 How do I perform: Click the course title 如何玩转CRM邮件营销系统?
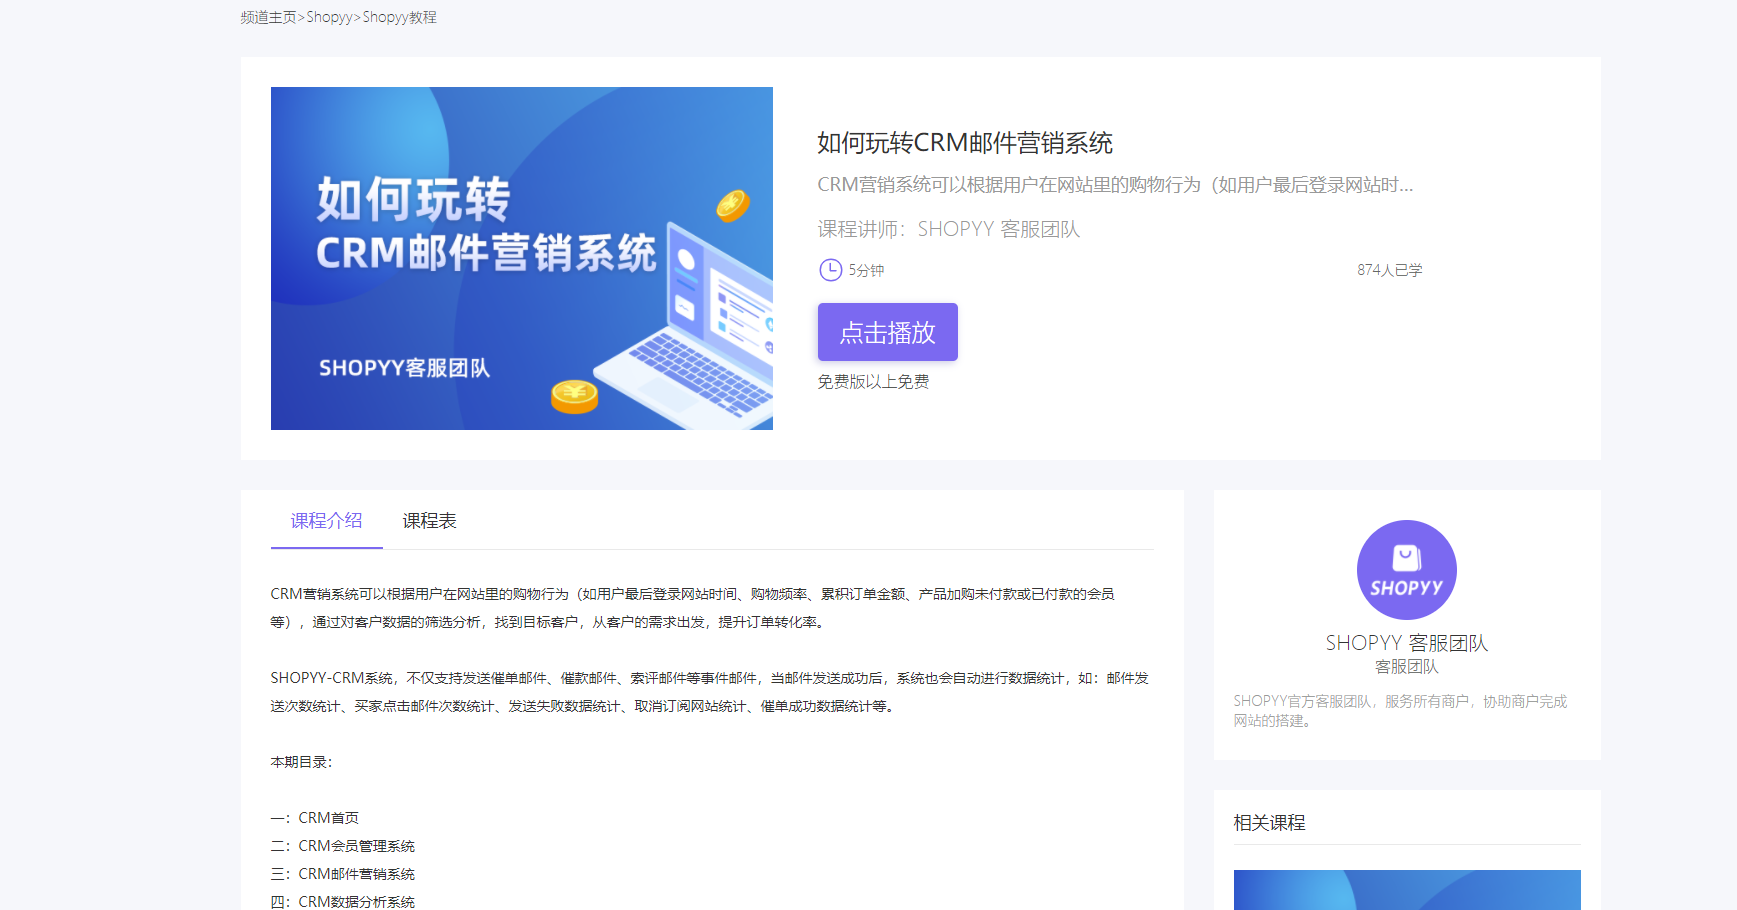965,143
